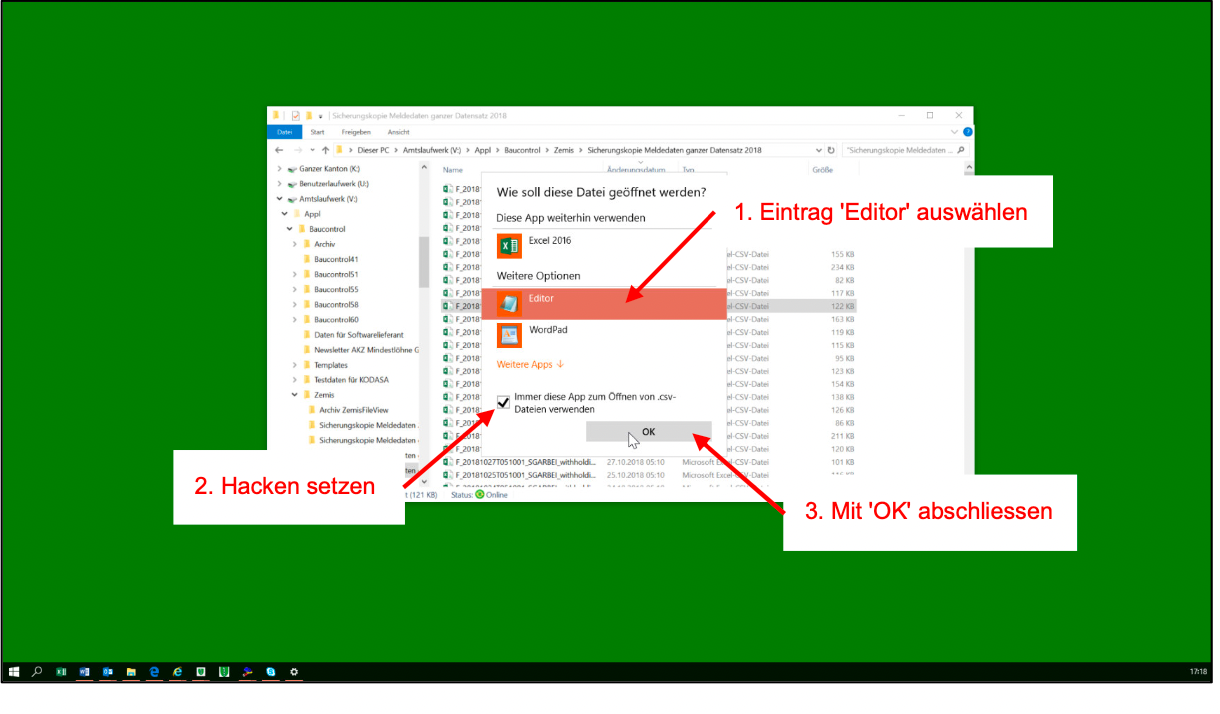Confirm the dialog with OK

(x=648, y=432)
